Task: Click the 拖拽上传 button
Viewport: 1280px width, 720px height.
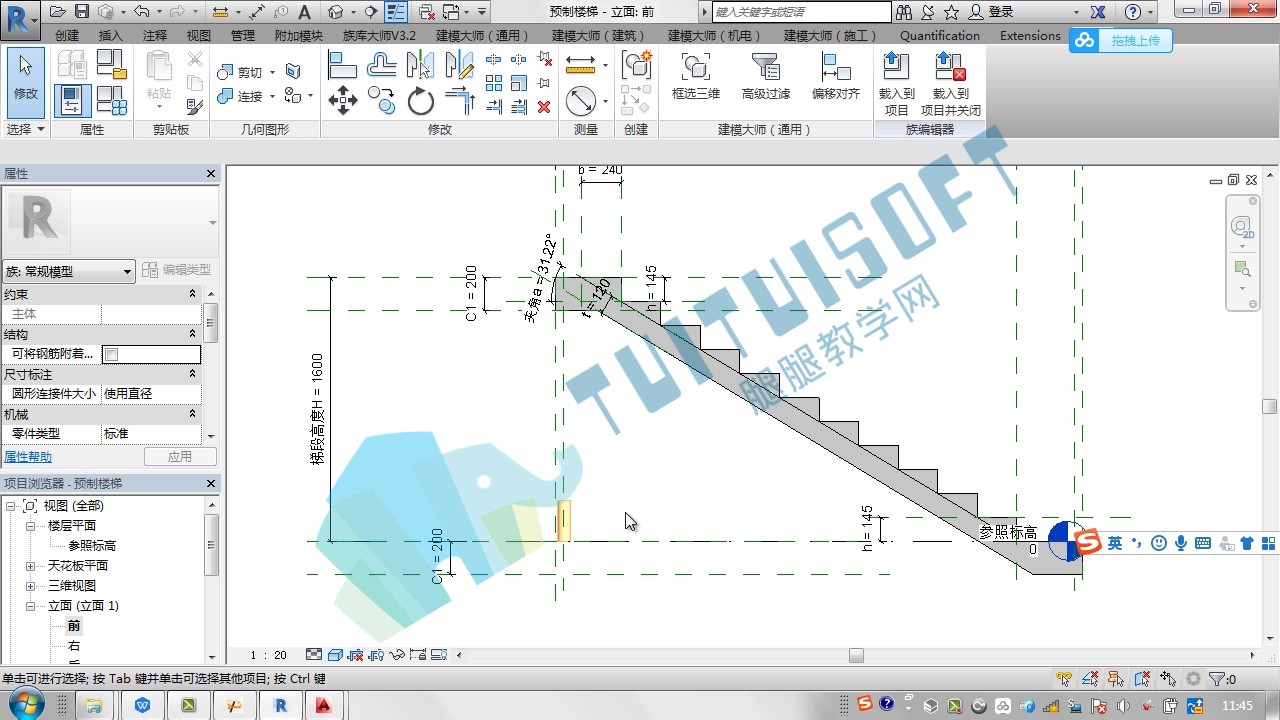Action: [x=1120, y=41]
